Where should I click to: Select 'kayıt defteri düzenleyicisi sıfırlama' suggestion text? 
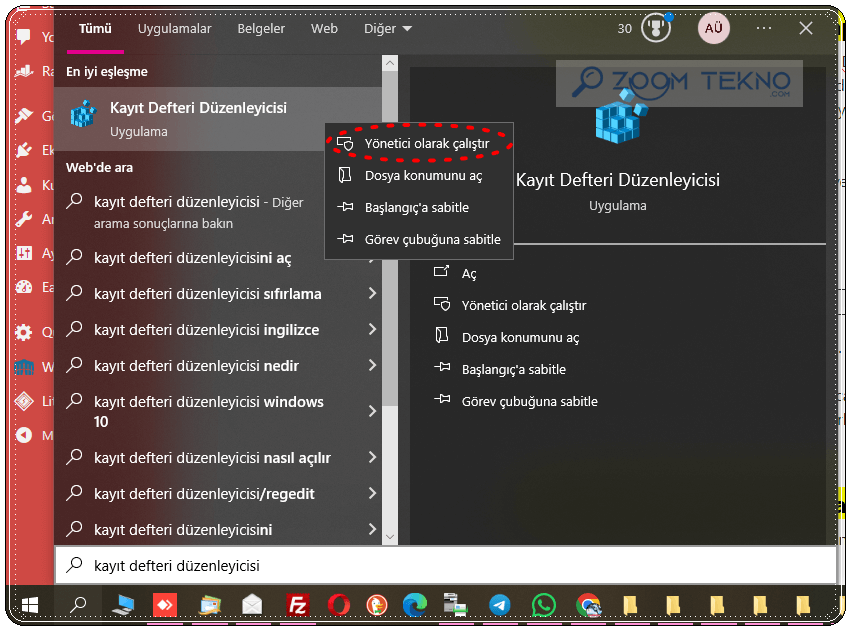pos(207,294)
